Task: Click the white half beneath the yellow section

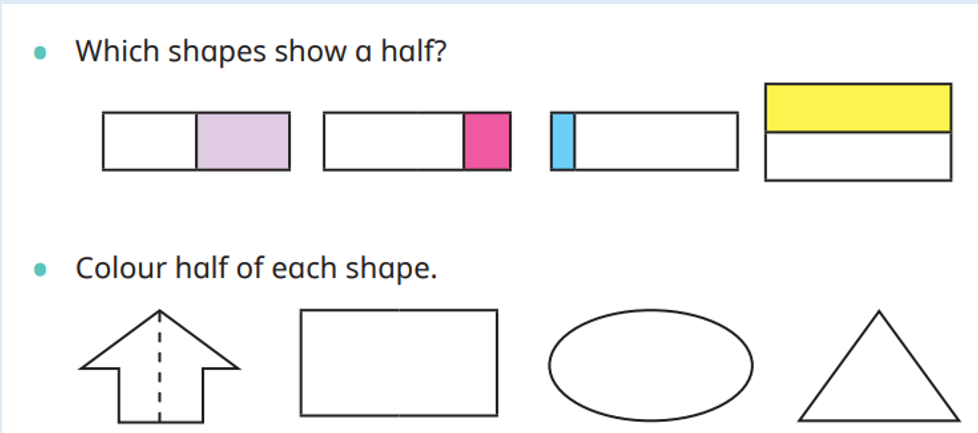Action: [857, 156]
